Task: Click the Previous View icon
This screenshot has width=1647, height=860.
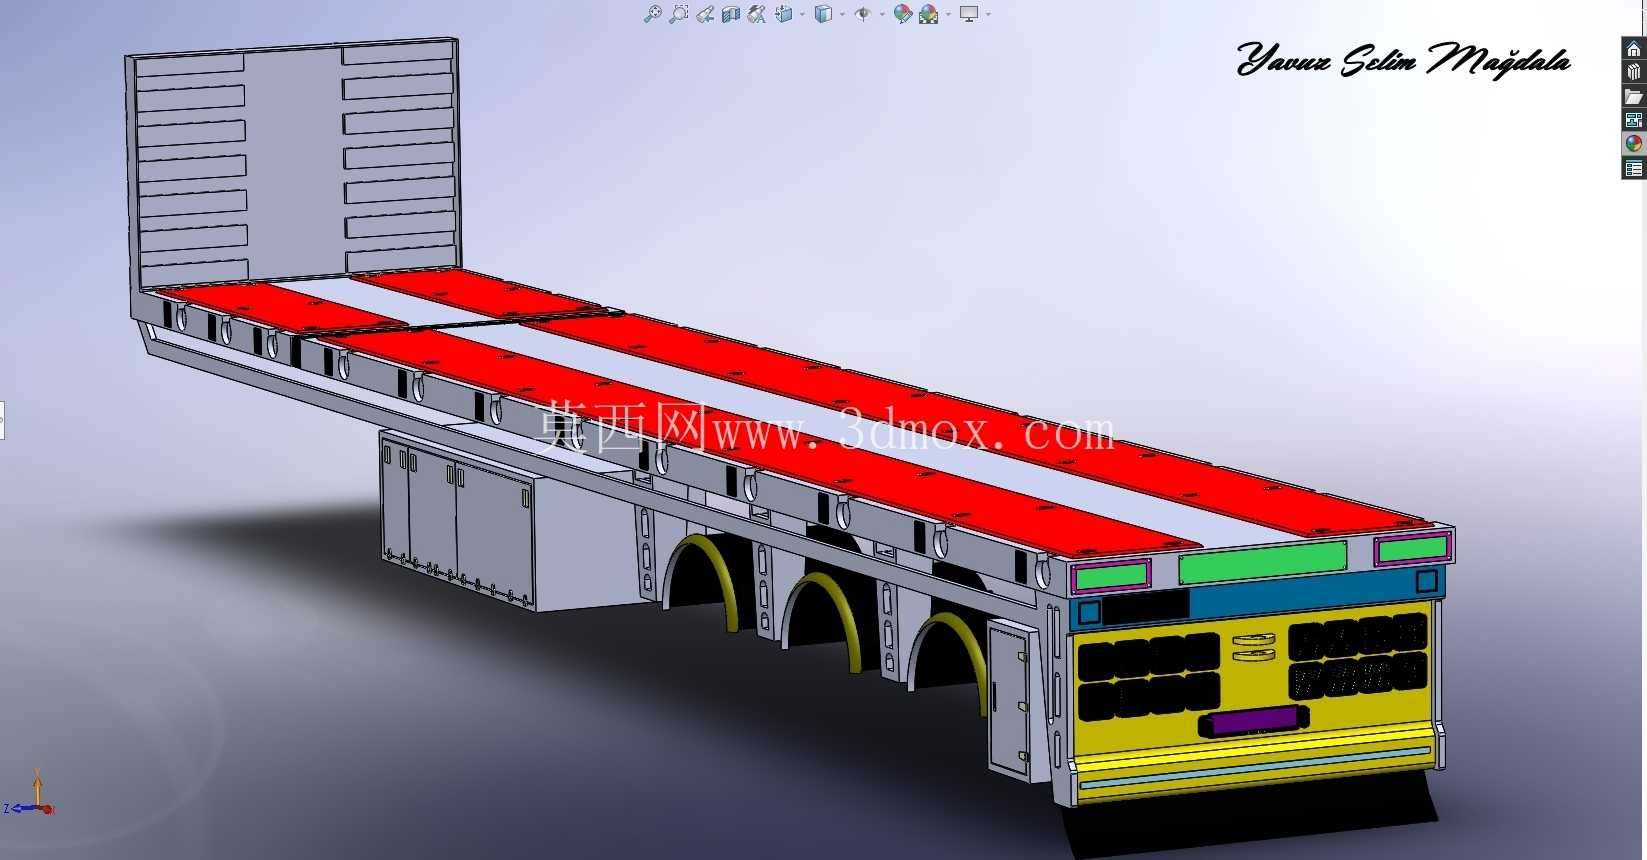Action: (x=705, y=14)
